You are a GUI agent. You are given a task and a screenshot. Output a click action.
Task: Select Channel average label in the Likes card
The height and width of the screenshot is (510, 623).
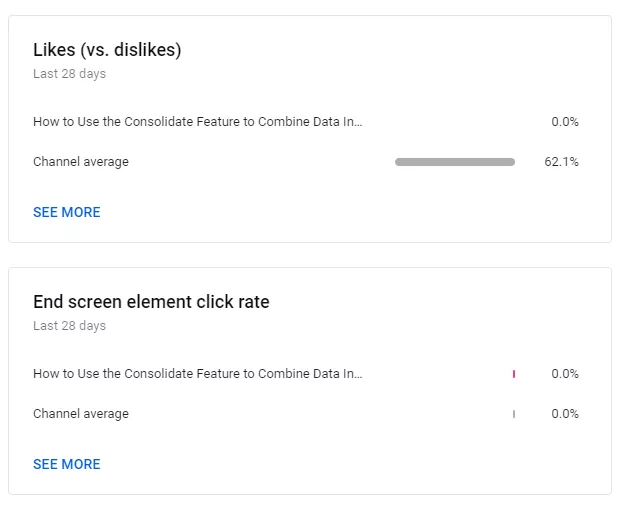click(x=81, y=162)
